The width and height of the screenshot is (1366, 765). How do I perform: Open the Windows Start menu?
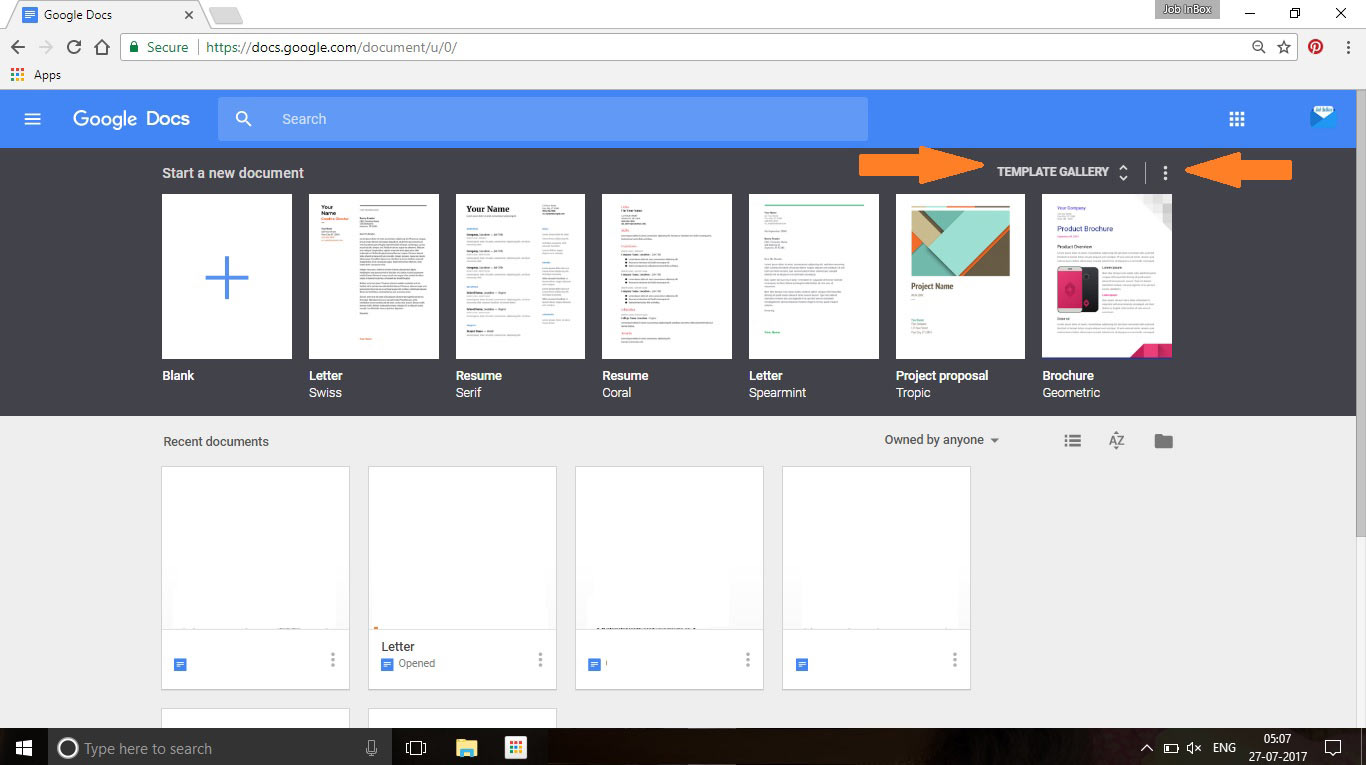pos(23,747)
